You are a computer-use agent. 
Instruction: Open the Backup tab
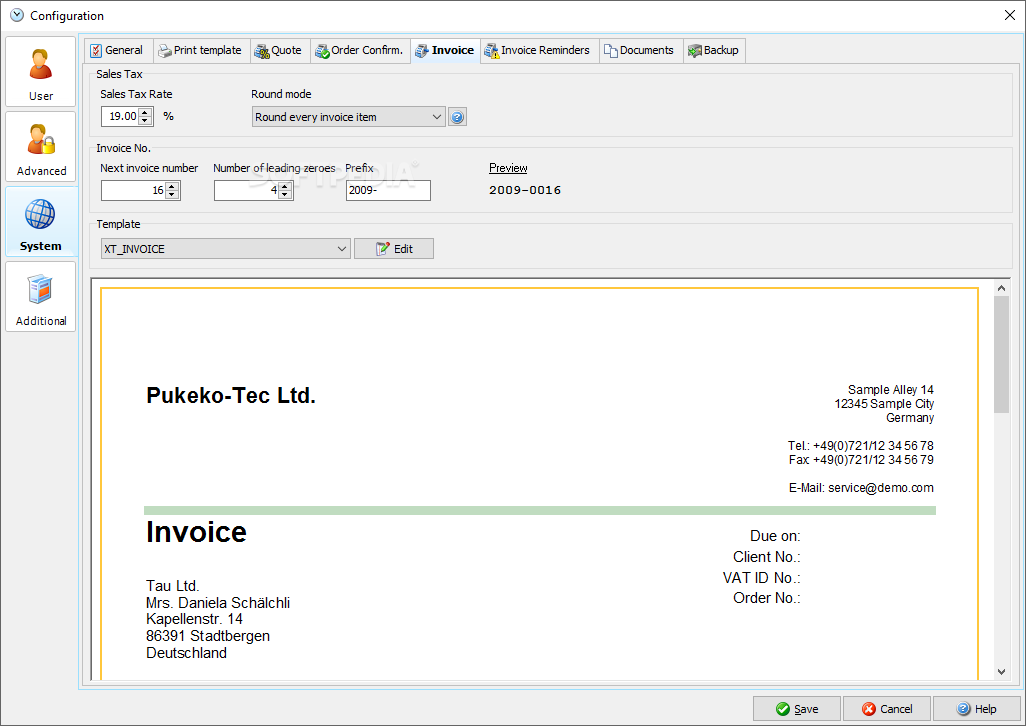pyautogui.click(x=713, y=50)
